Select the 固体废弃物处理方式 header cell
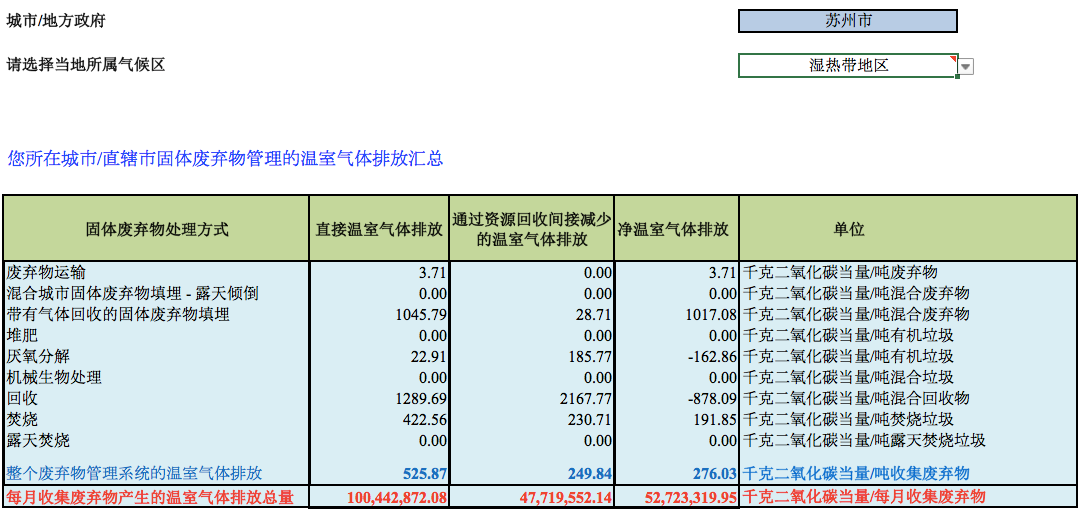This screenshot has width=1090, height=514. click(x=157, y=229)
